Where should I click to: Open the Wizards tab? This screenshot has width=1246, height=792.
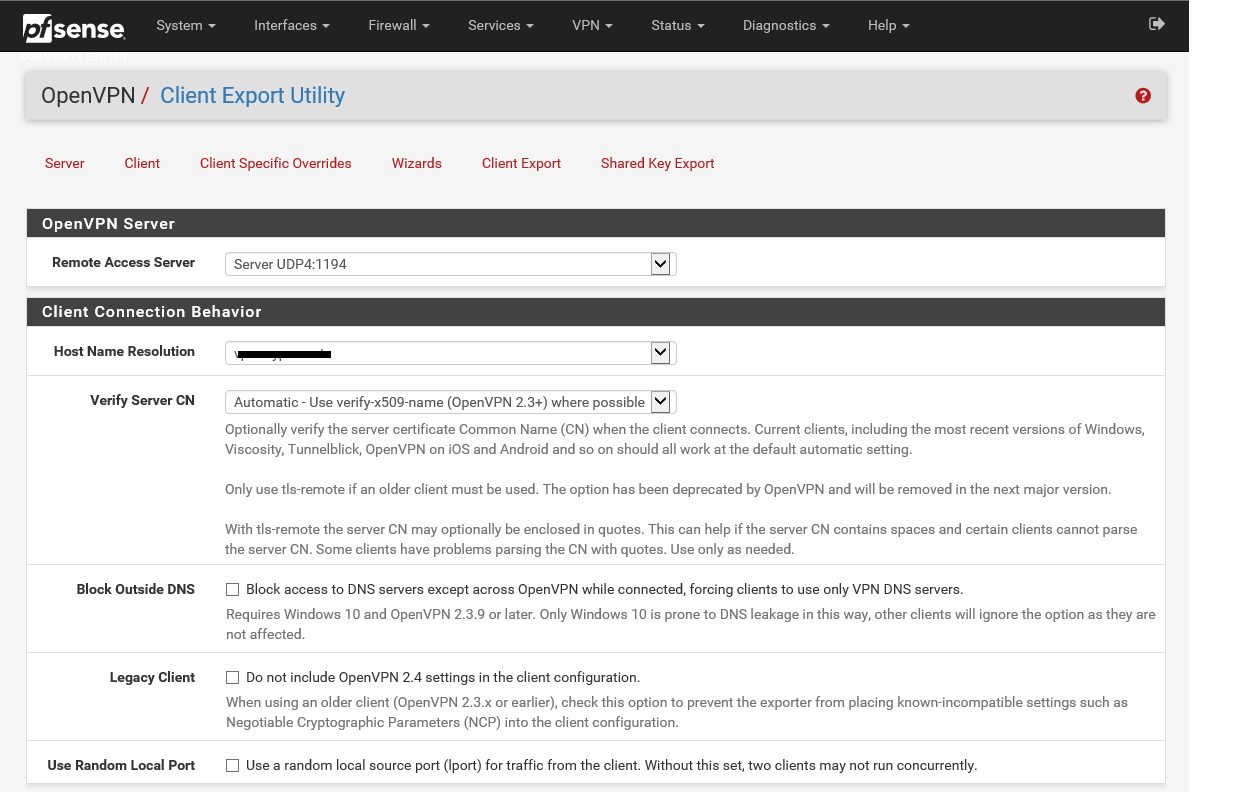417,163
